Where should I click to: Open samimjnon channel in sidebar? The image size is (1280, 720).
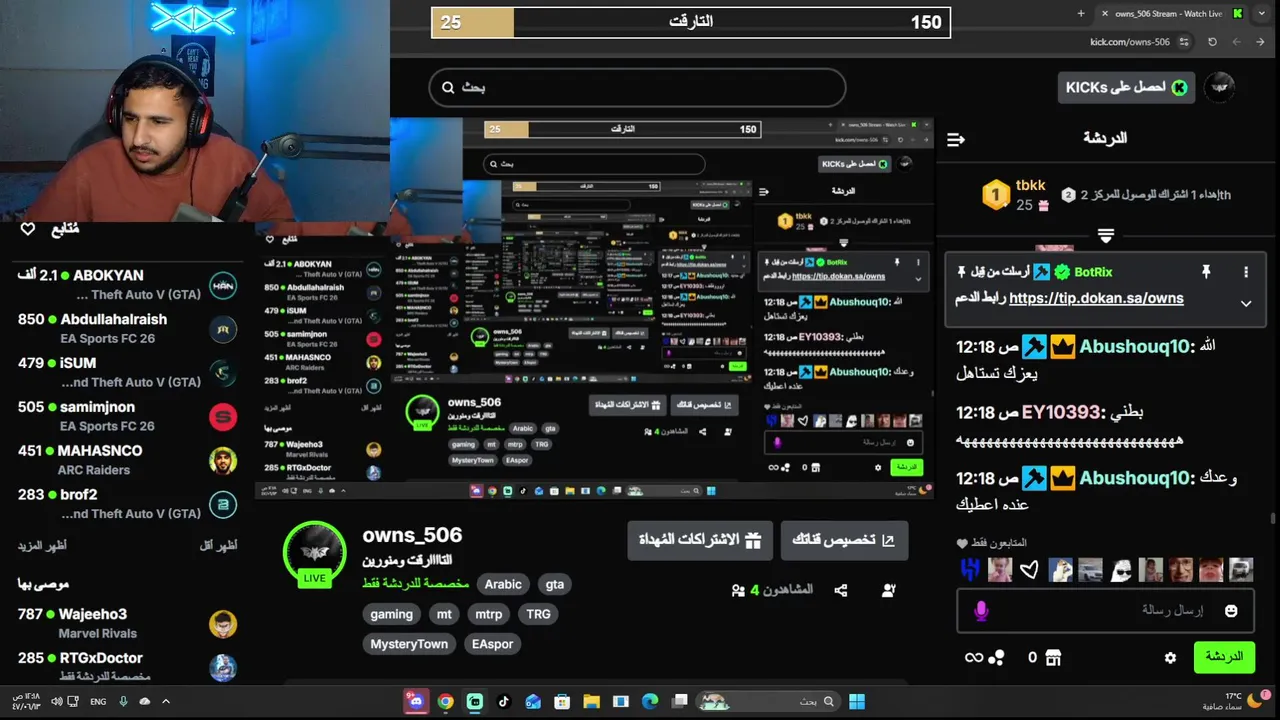[x=127, y=416]
